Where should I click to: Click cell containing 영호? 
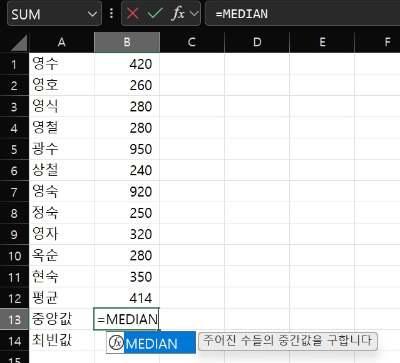(61, 85)
